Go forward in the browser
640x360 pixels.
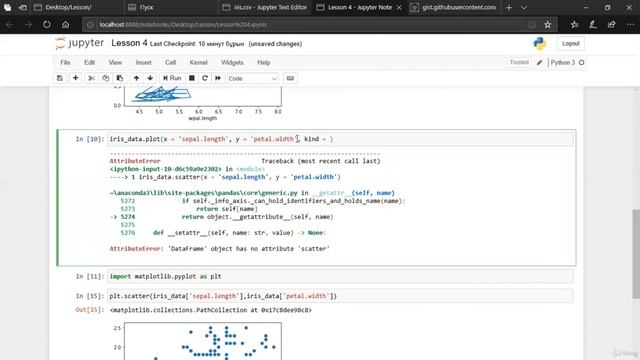(x=28, y=25)
